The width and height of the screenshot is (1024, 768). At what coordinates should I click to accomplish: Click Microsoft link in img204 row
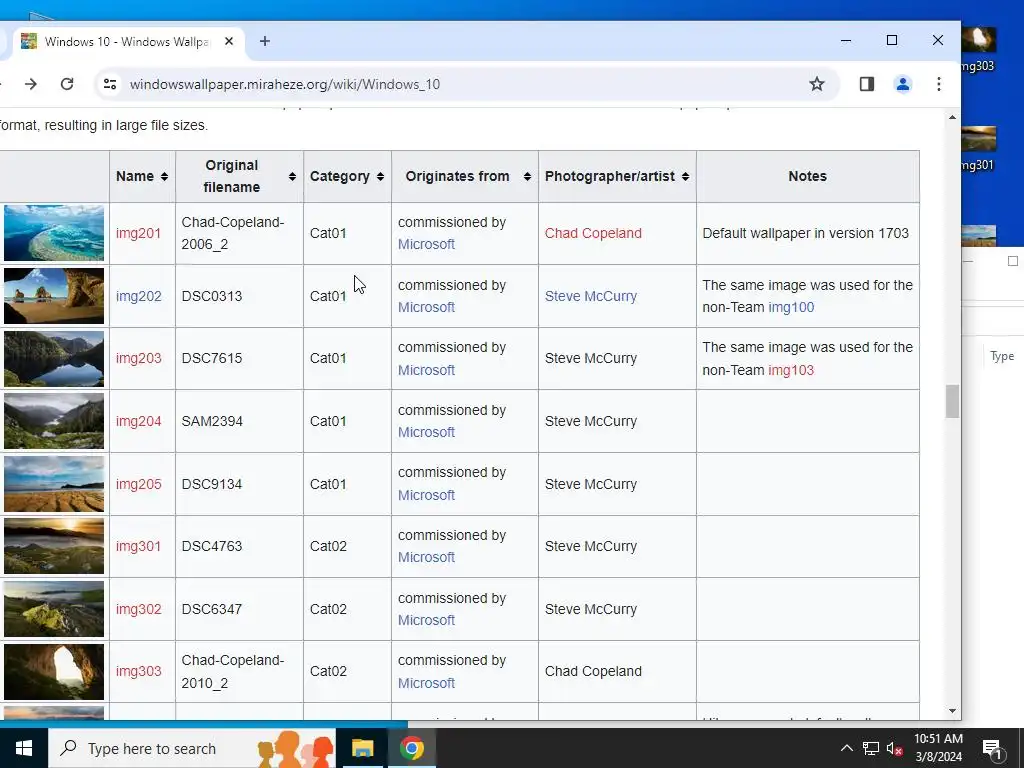[x=426, y=432]
